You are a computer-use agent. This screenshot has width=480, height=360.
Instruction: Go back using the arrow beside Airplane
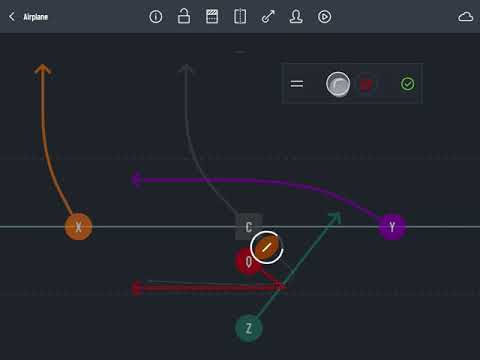pyautogui.click(x=12, y=17)
